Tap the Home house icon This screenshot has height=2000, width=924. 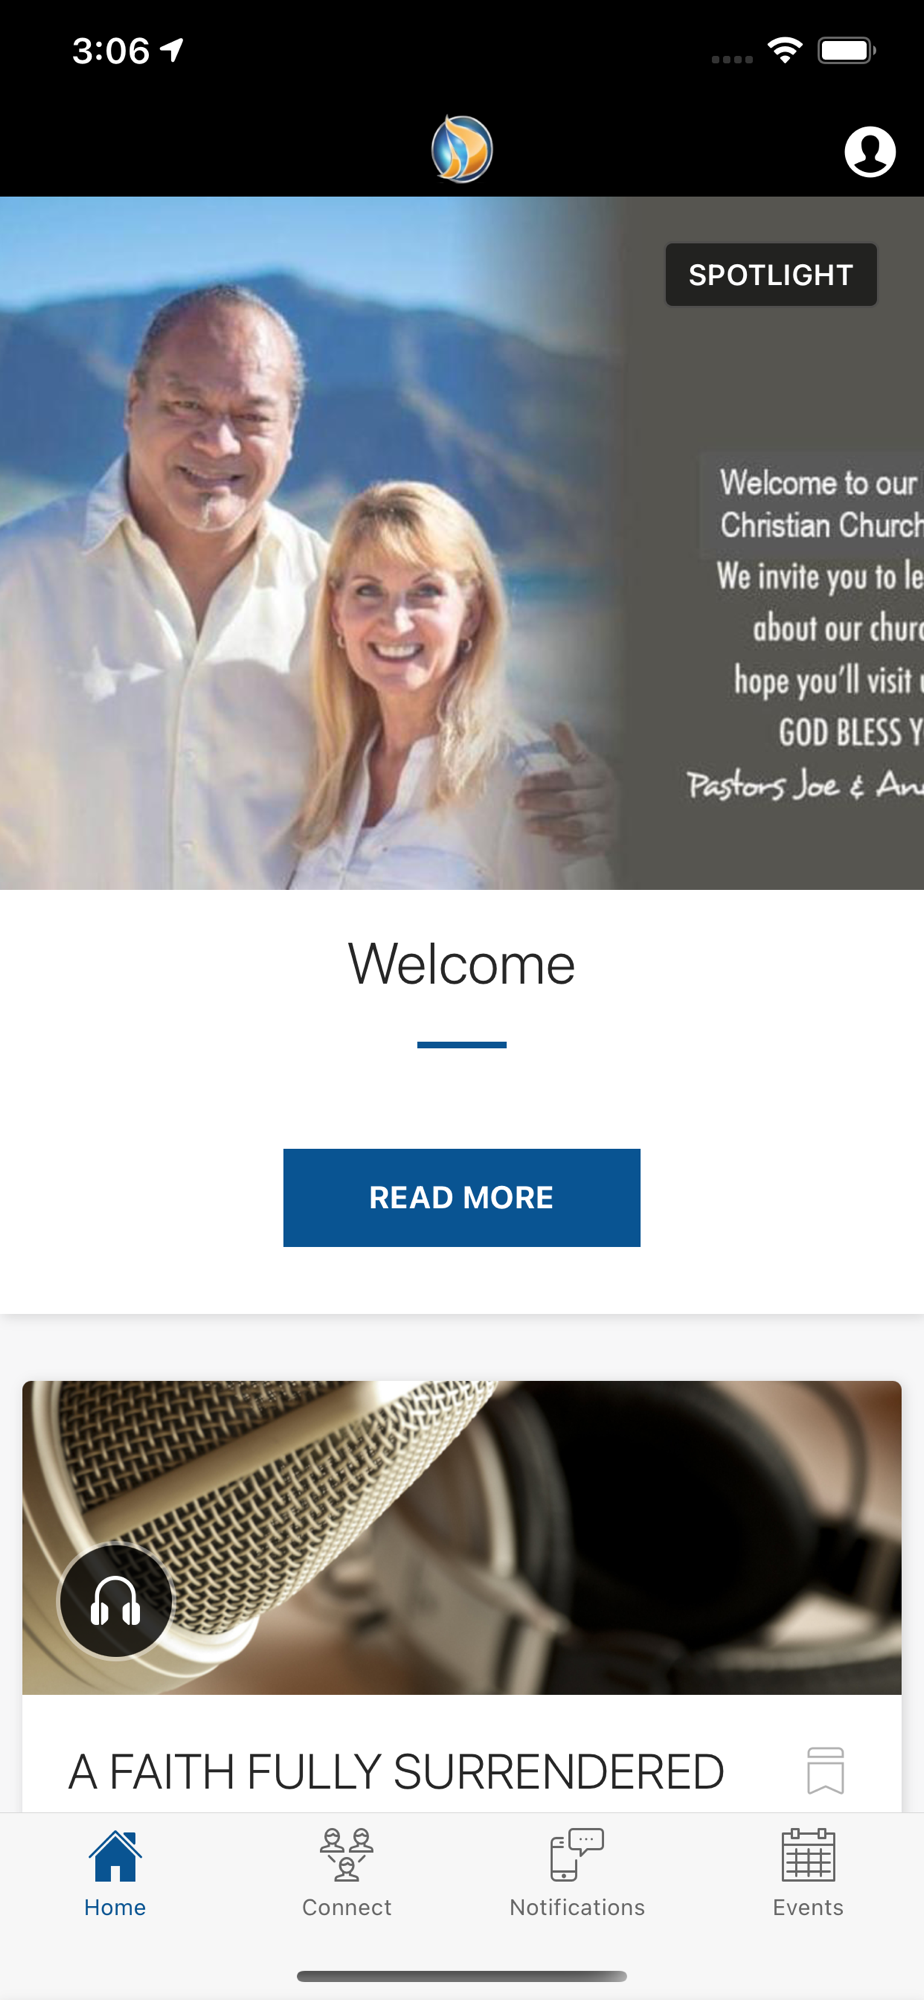click(115, 1856)
